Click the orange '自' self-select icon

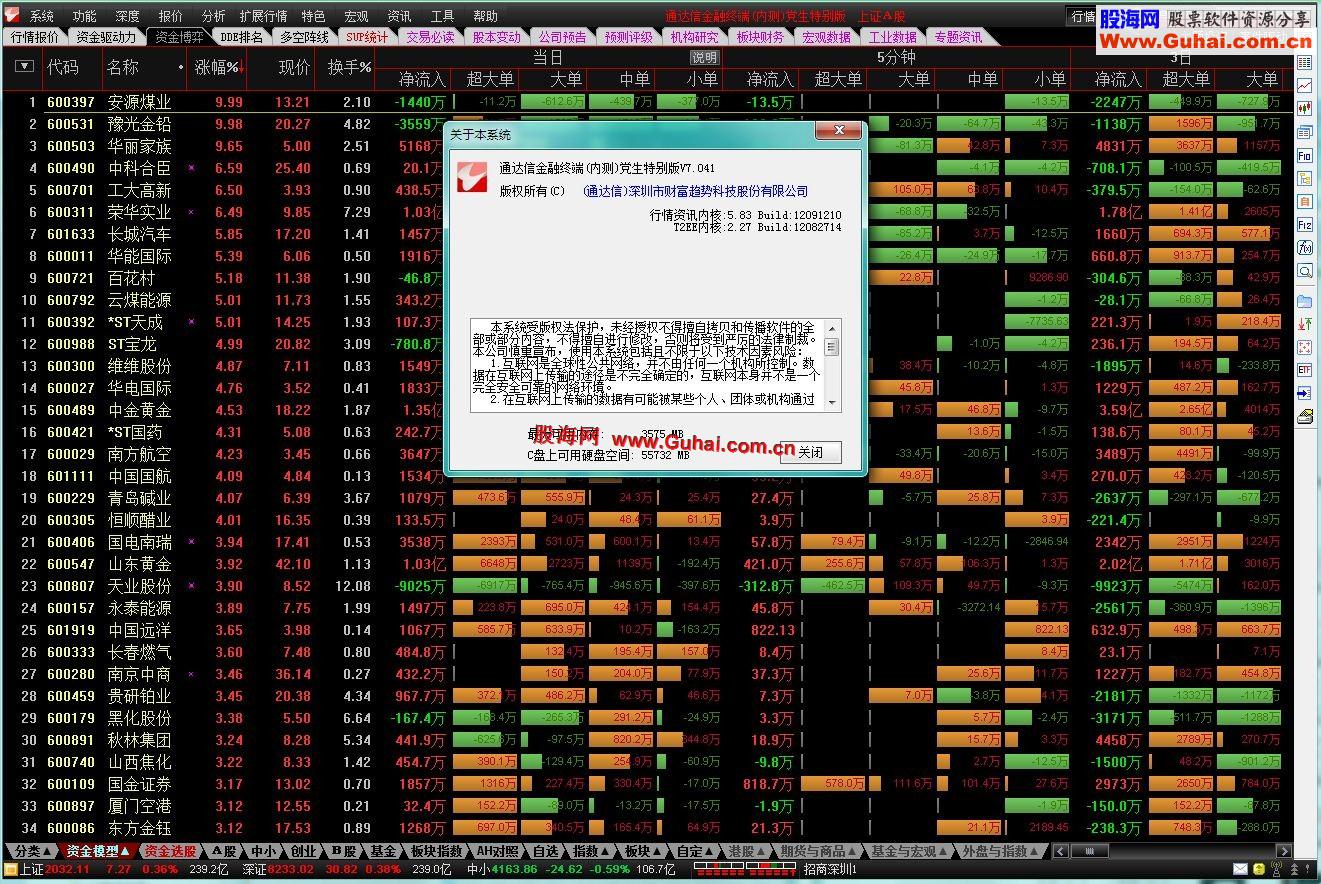coord(1304,202)
